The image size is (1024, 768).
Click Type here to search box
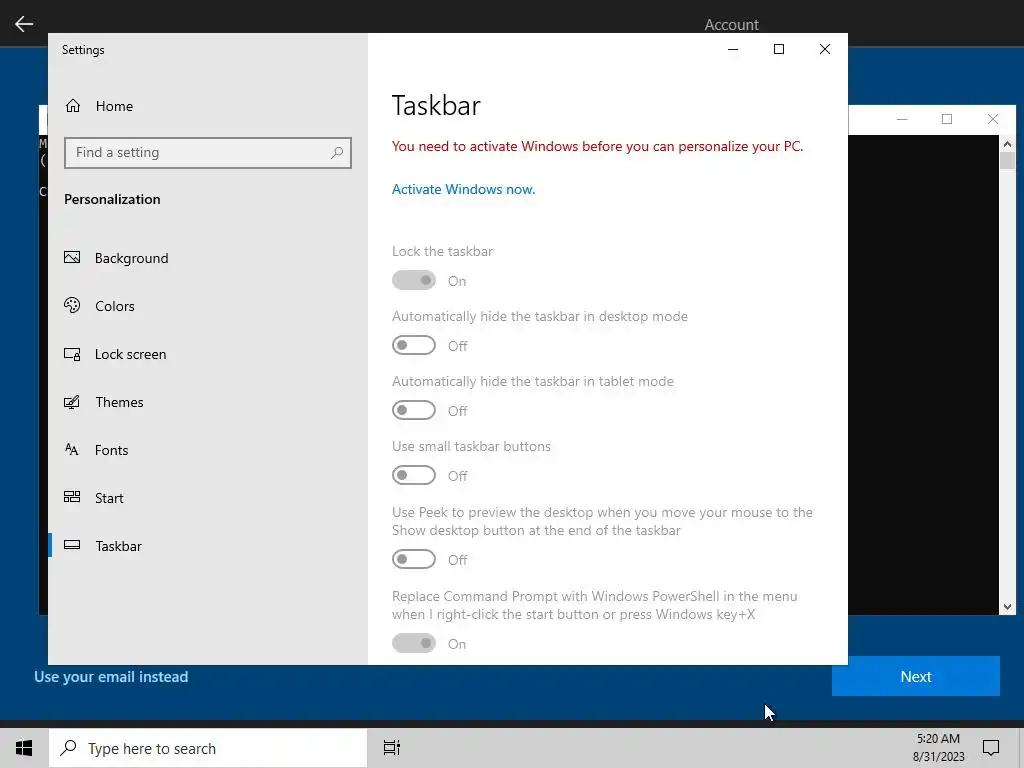pyautogui.click(x=208, y=748)
